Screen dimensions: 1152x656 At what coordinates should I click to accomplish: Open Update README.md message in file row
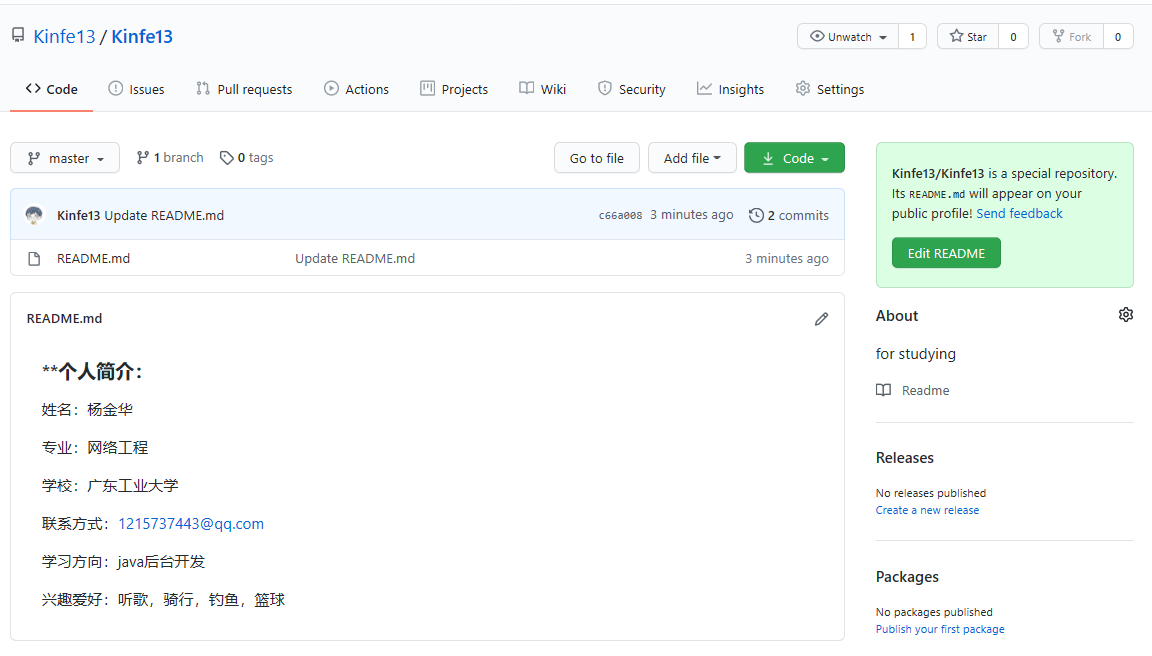point(355,259)
